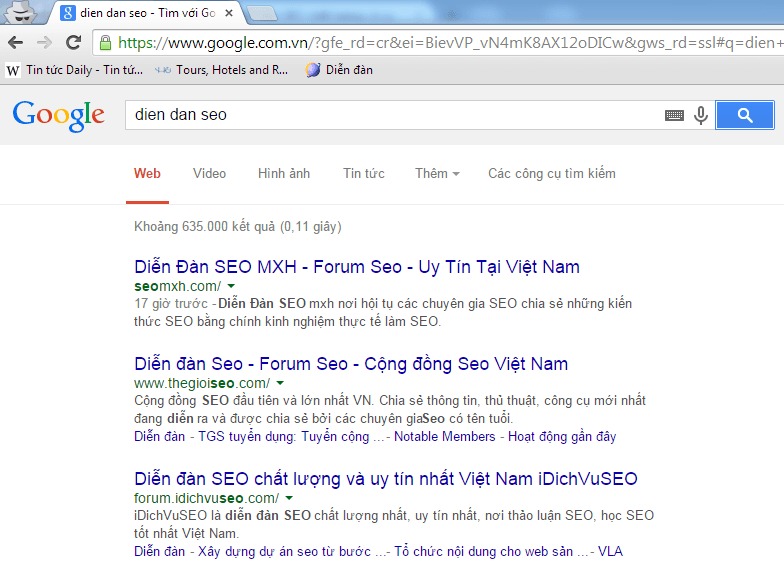Open the Tin tức Daily bookmark
Viewport: 784px width, 574px height.
[x=76, y=70]
